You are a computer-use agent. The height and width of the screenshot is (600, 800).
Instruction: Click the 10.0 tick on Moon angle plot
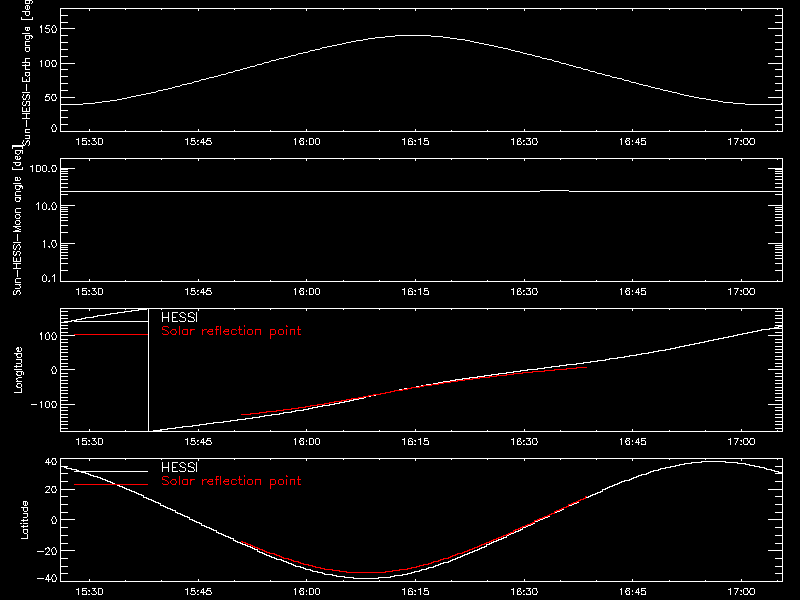click(x=46, y=206)
